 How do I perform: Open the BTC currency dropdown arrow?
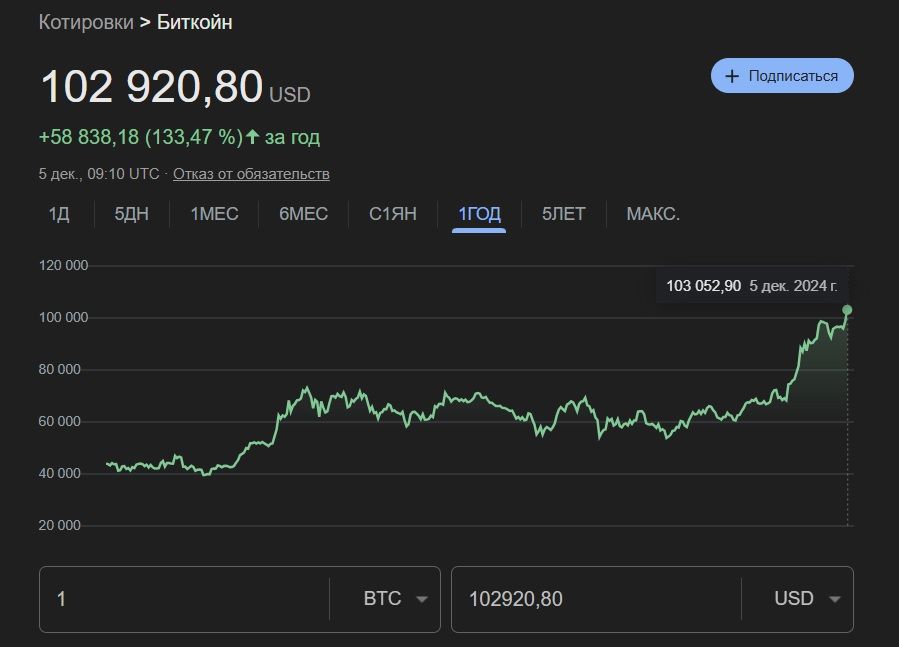421,599
